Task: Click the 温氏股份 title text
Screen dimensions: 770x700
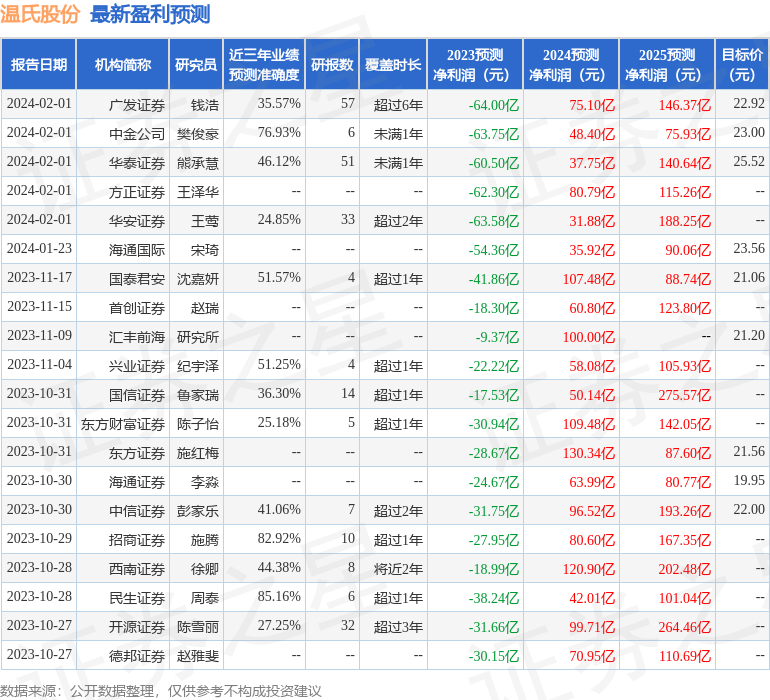Action: (40, 14)
